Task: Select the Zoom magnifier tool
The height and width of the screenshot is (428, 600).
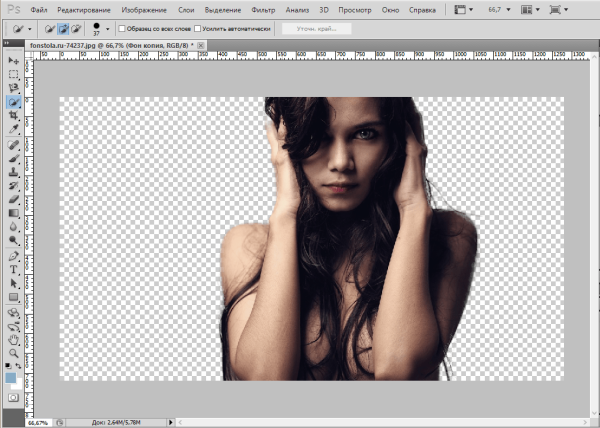Action: (14, 353)
